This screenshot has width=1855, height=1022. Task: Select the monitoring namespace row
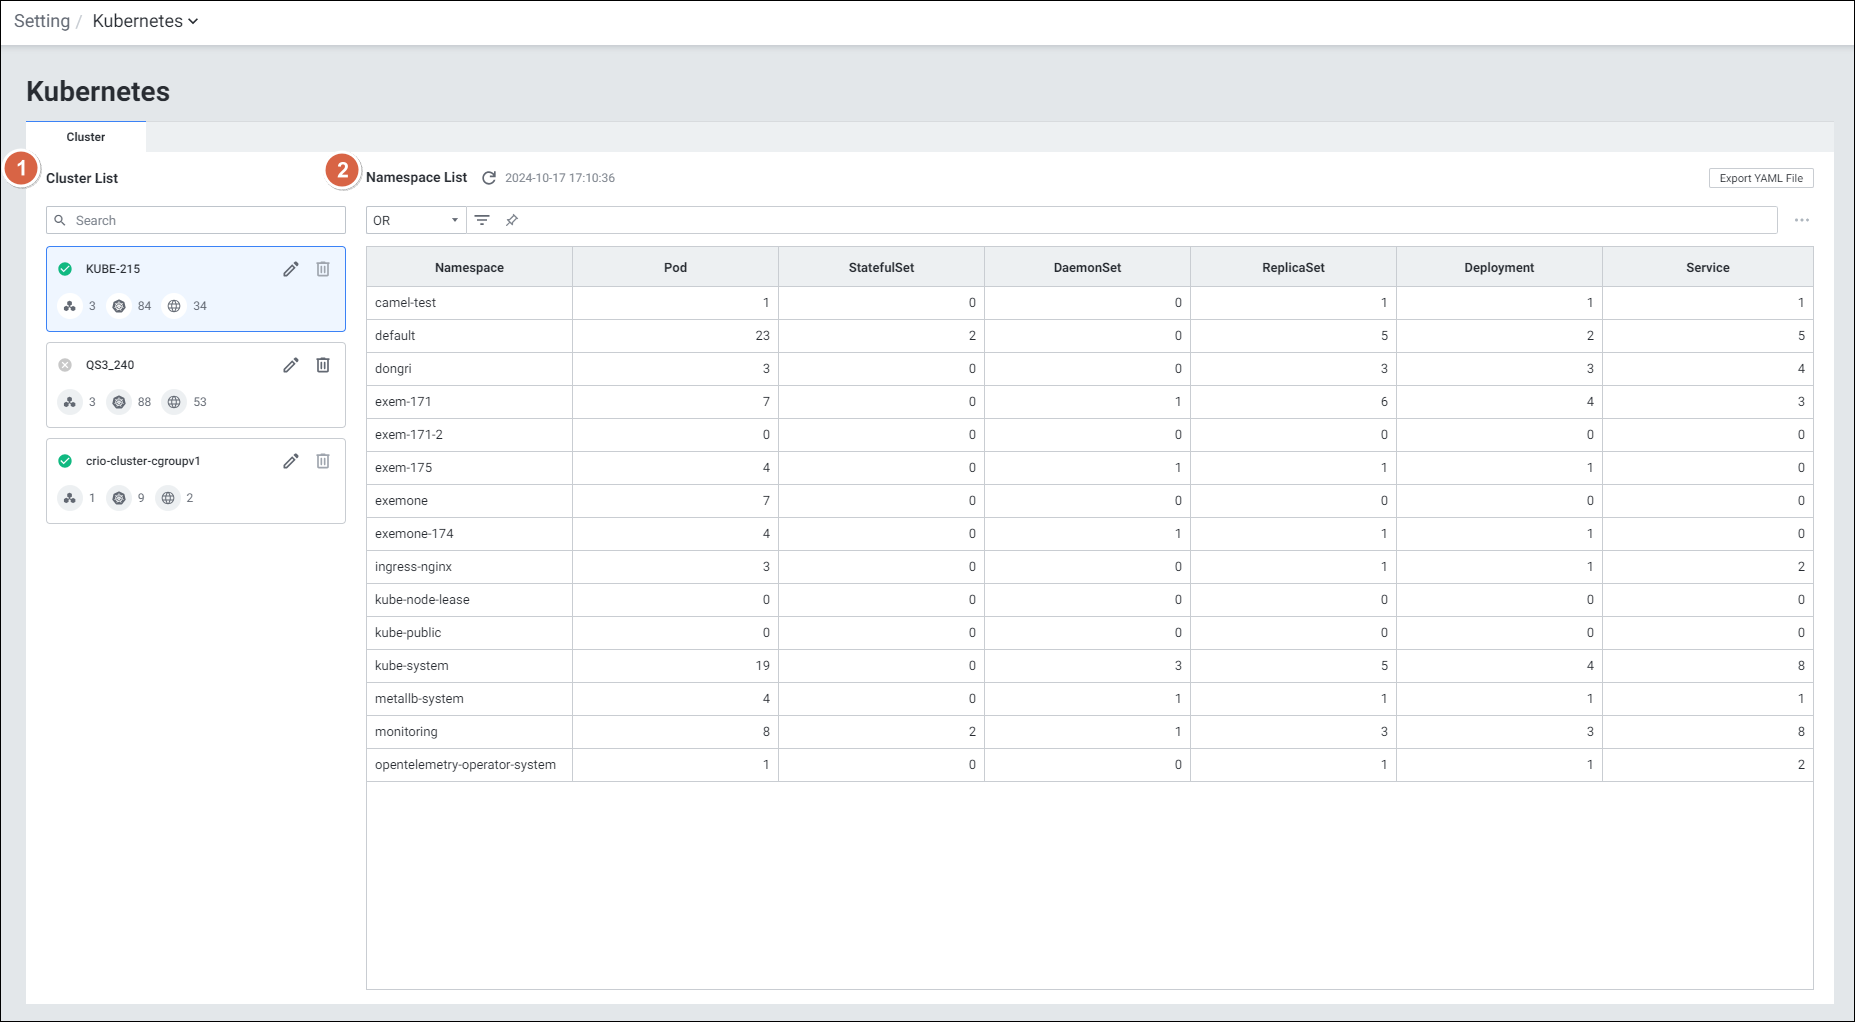pyautogui.click(x=406, y=732)
